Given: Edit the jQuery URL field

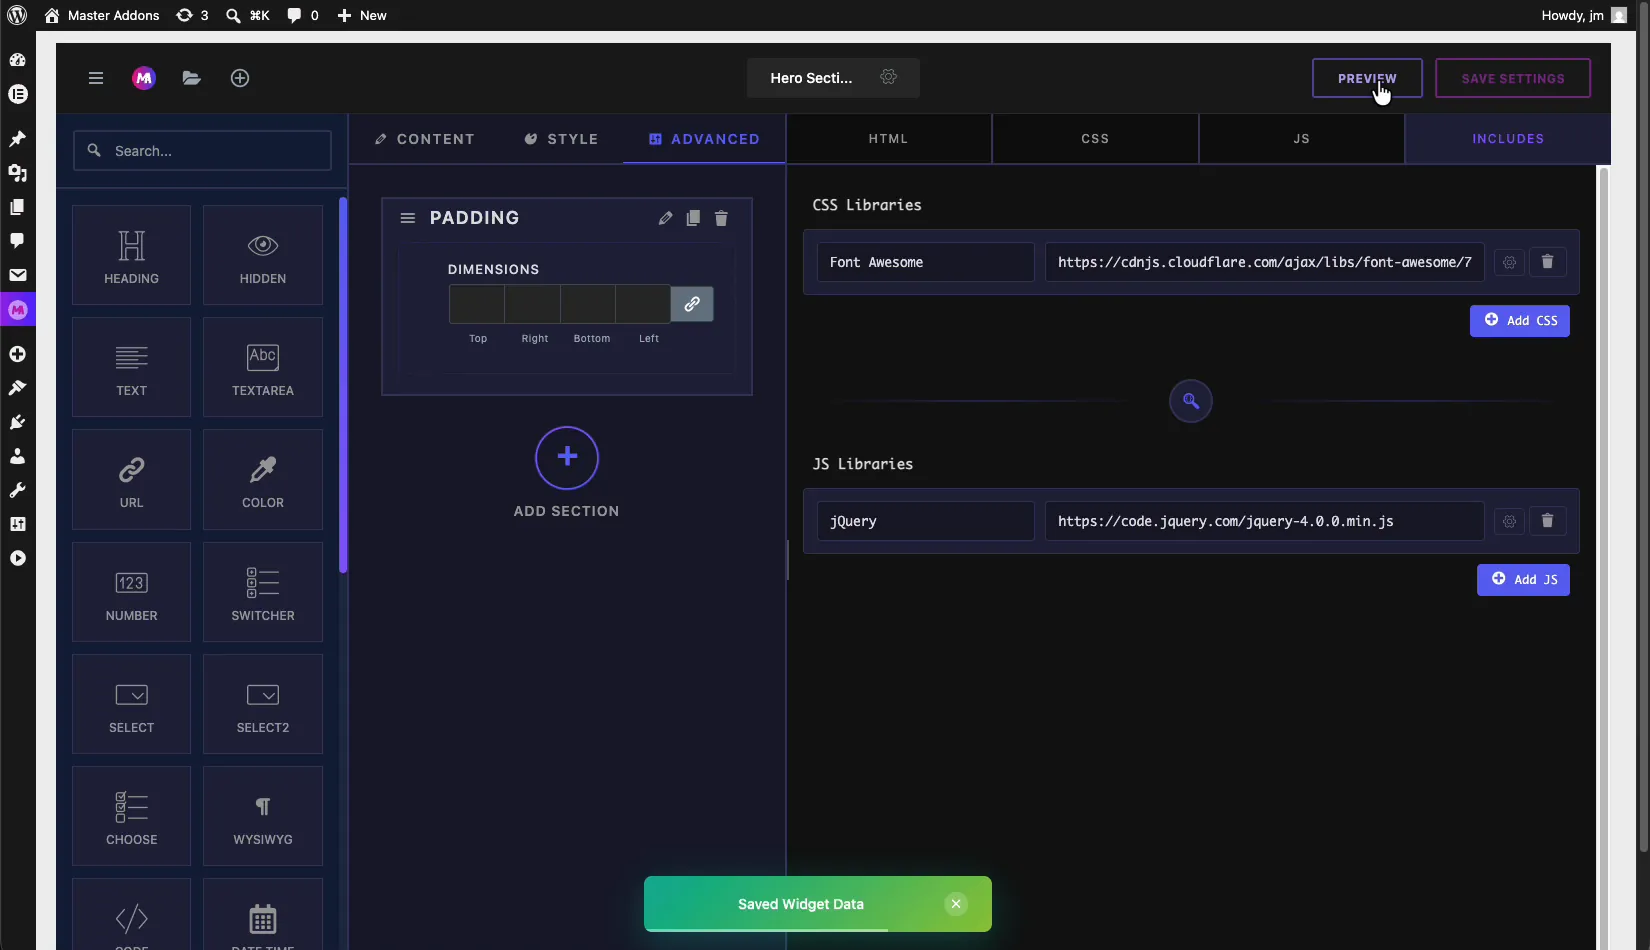Looking at the screenshot, I should [1264, 521].
